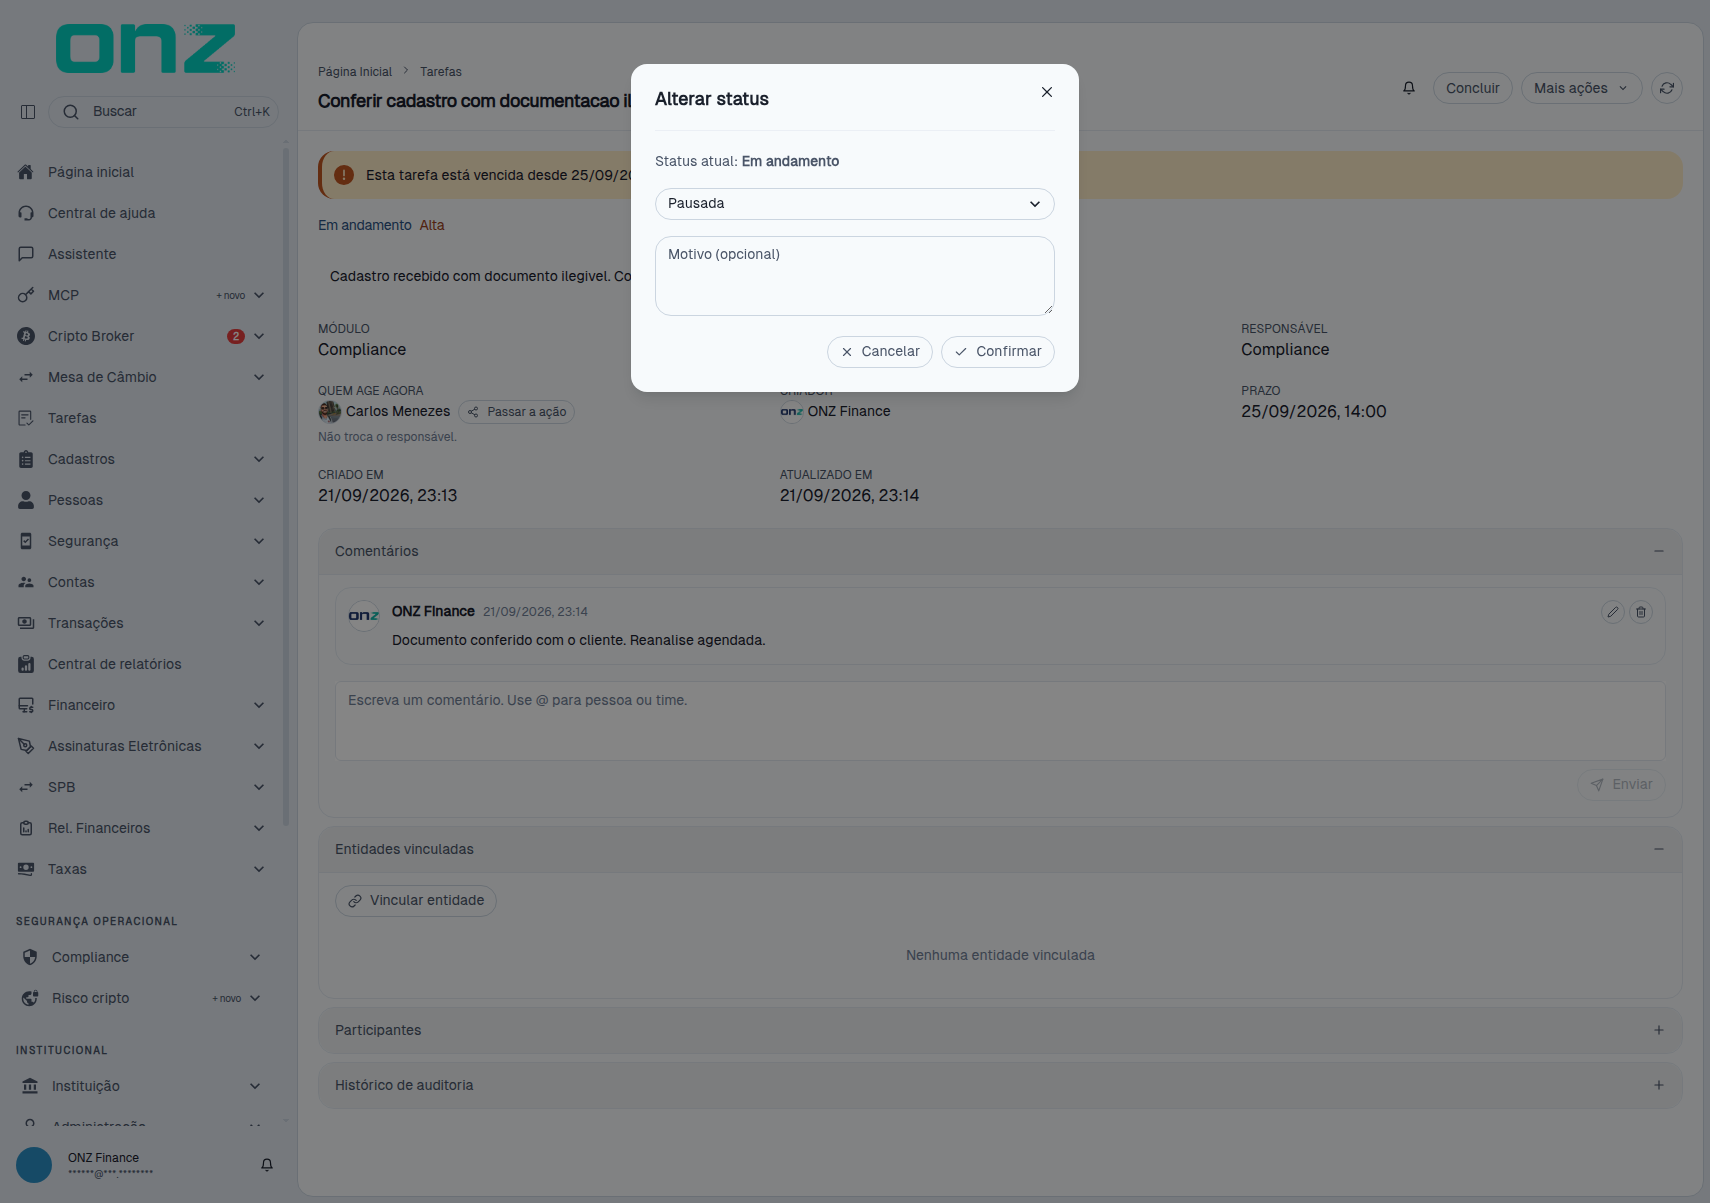The width and height of the screenshot is (1710, 1203).
Task: Click the Compliance shield icon
Action: point(30,957)
